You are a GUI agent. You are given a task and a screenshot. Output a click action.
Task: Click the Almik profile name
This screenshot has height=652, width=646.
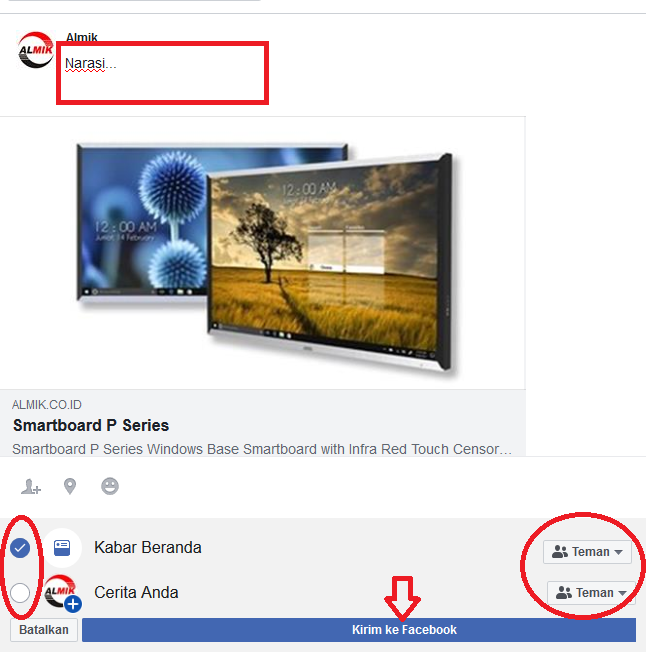(x=81, y=37)
